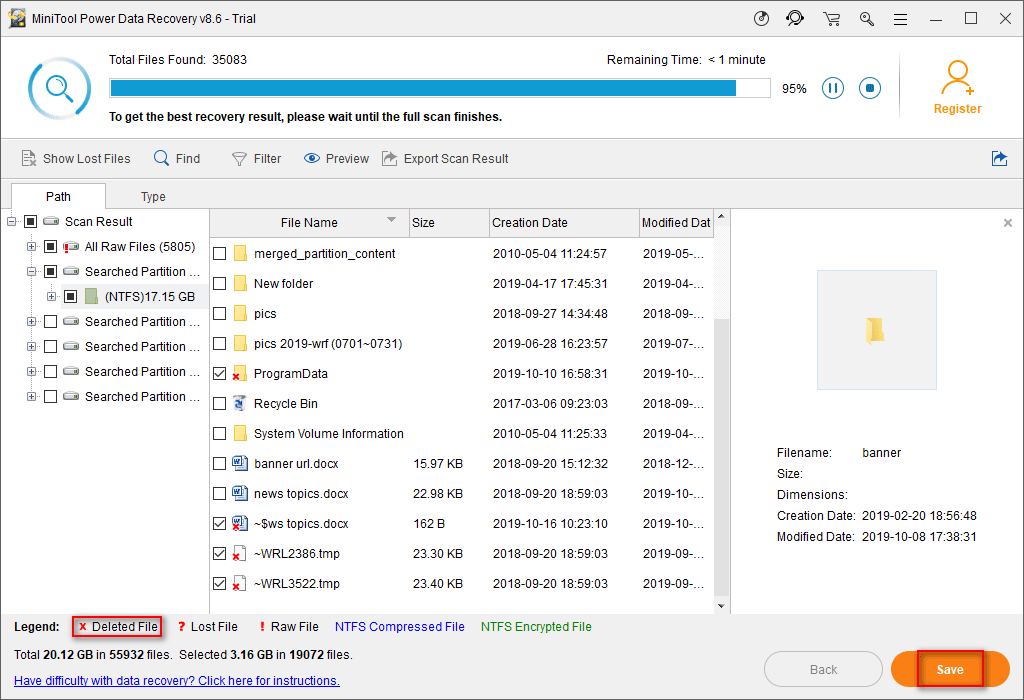Check the banner url.docx checkbox
This screenshot has height=700, width=1024.
tap(220, 464)
